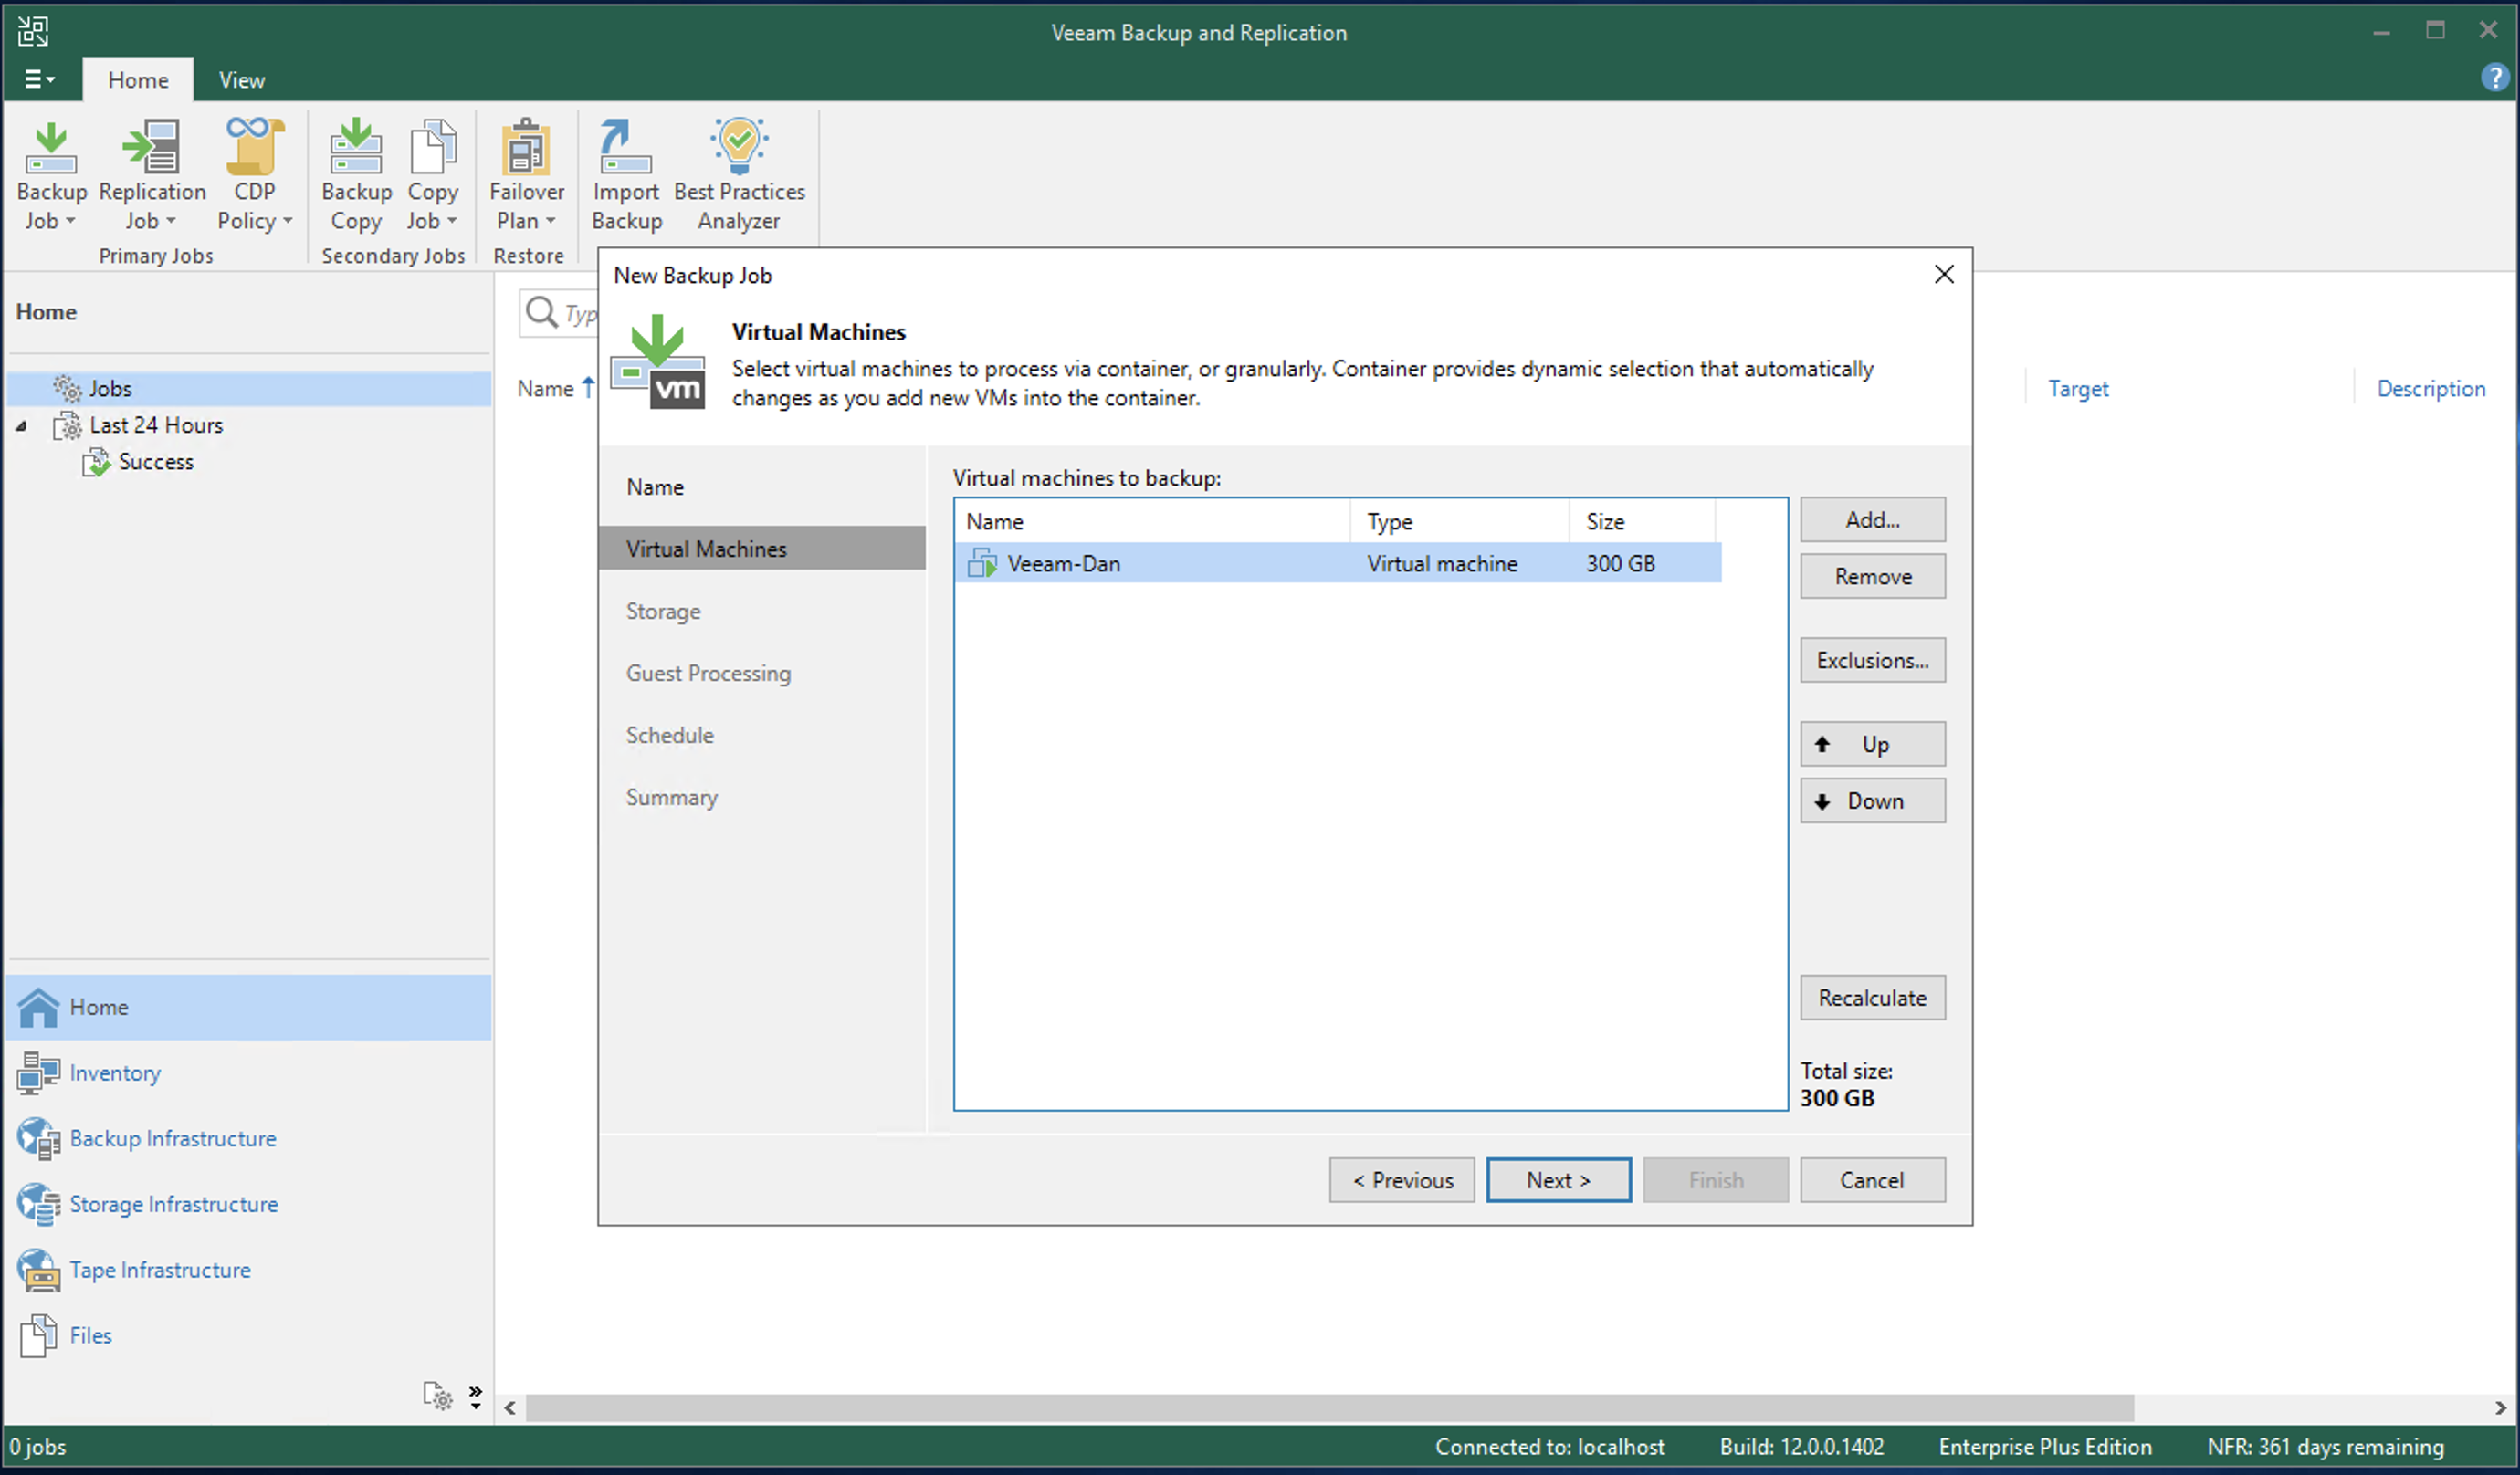The width and height of the screenshot is (2520, 1475).
Task: Switch to the Home ribbon tab
Action: click(x=138, y=79)
